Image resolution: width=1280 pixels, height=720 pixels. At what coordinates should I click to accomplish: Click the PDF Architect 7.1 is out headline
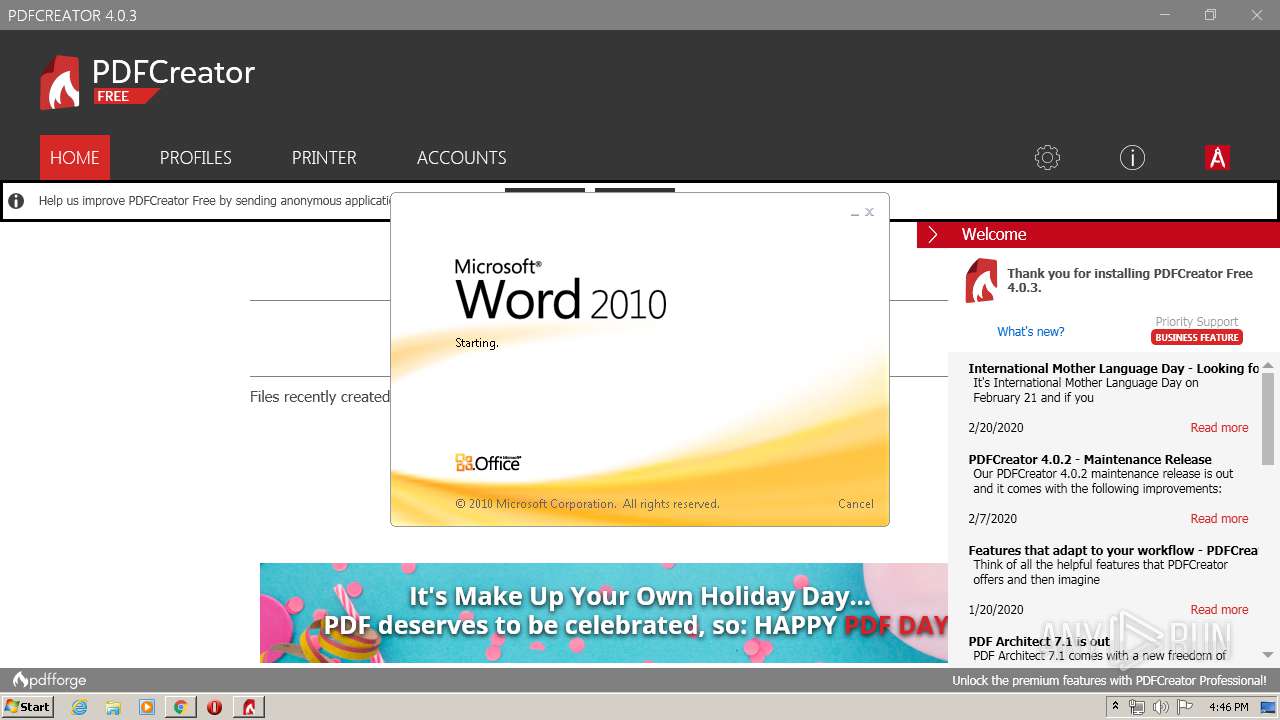[1039, 641]
